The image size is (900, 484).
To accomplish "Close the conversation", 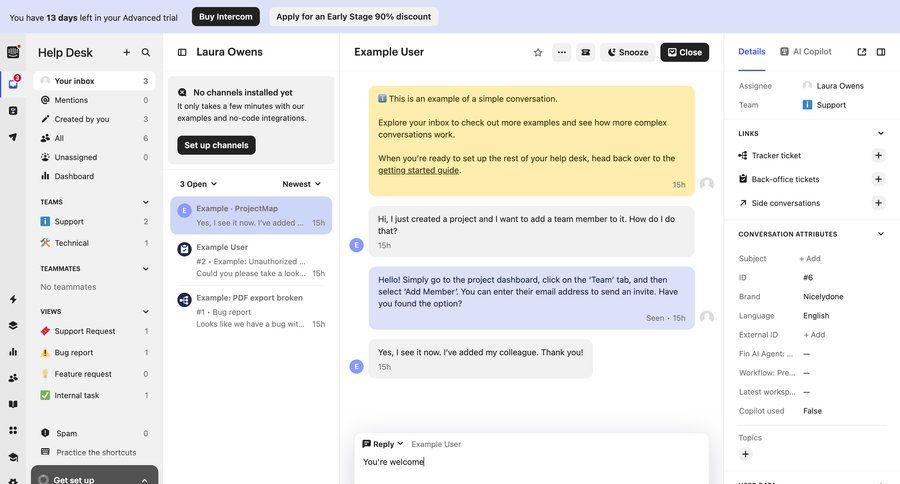I will pos(685,52).
